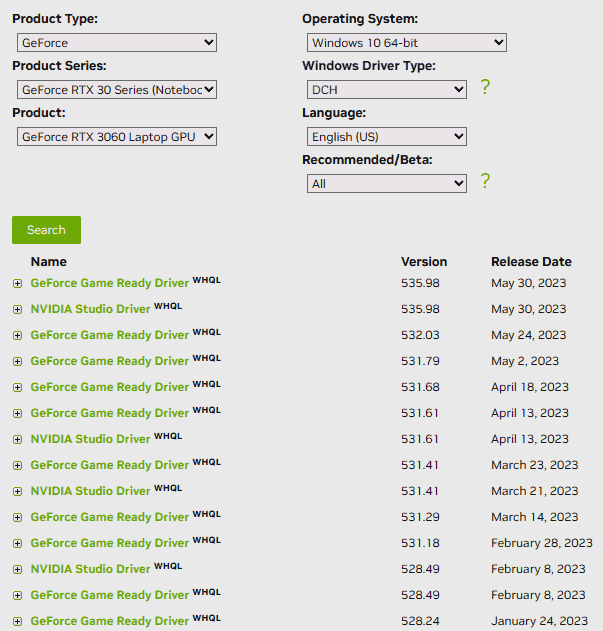Screen dimensions: 603x631
Task: Click the Name column header
Action: 49,262
